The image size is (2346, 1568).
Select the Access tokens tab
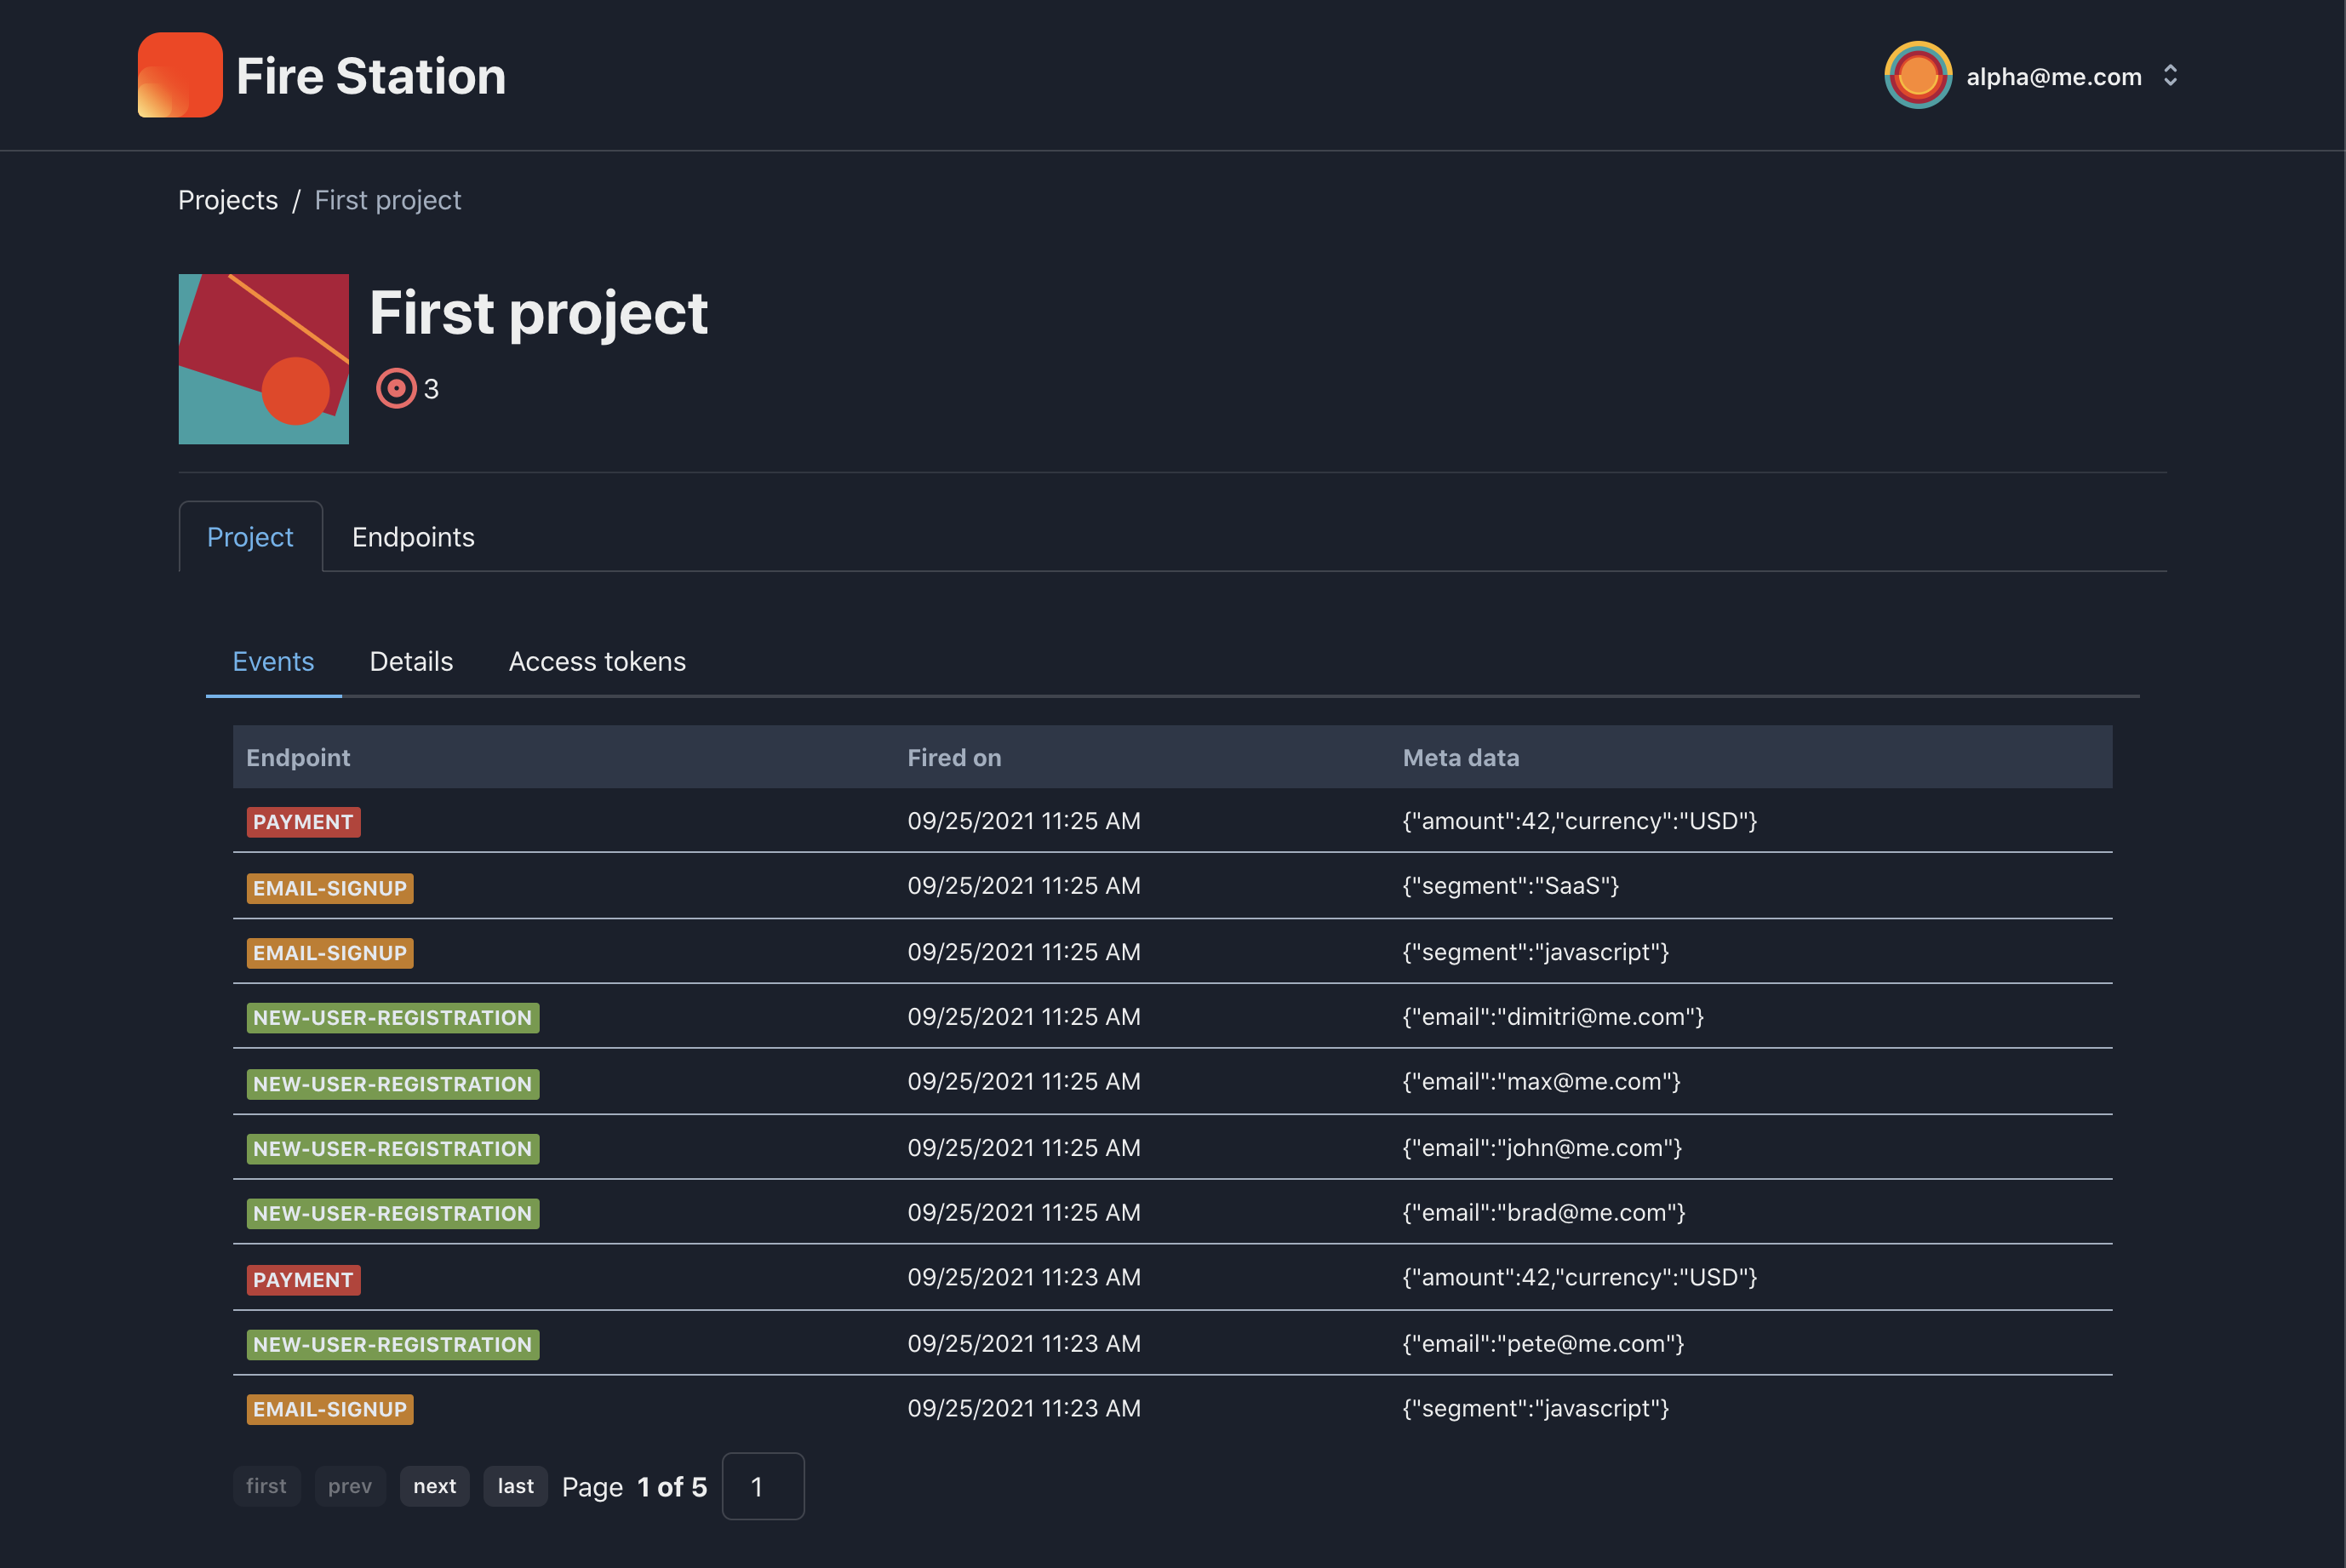click(x=597, y=661)
